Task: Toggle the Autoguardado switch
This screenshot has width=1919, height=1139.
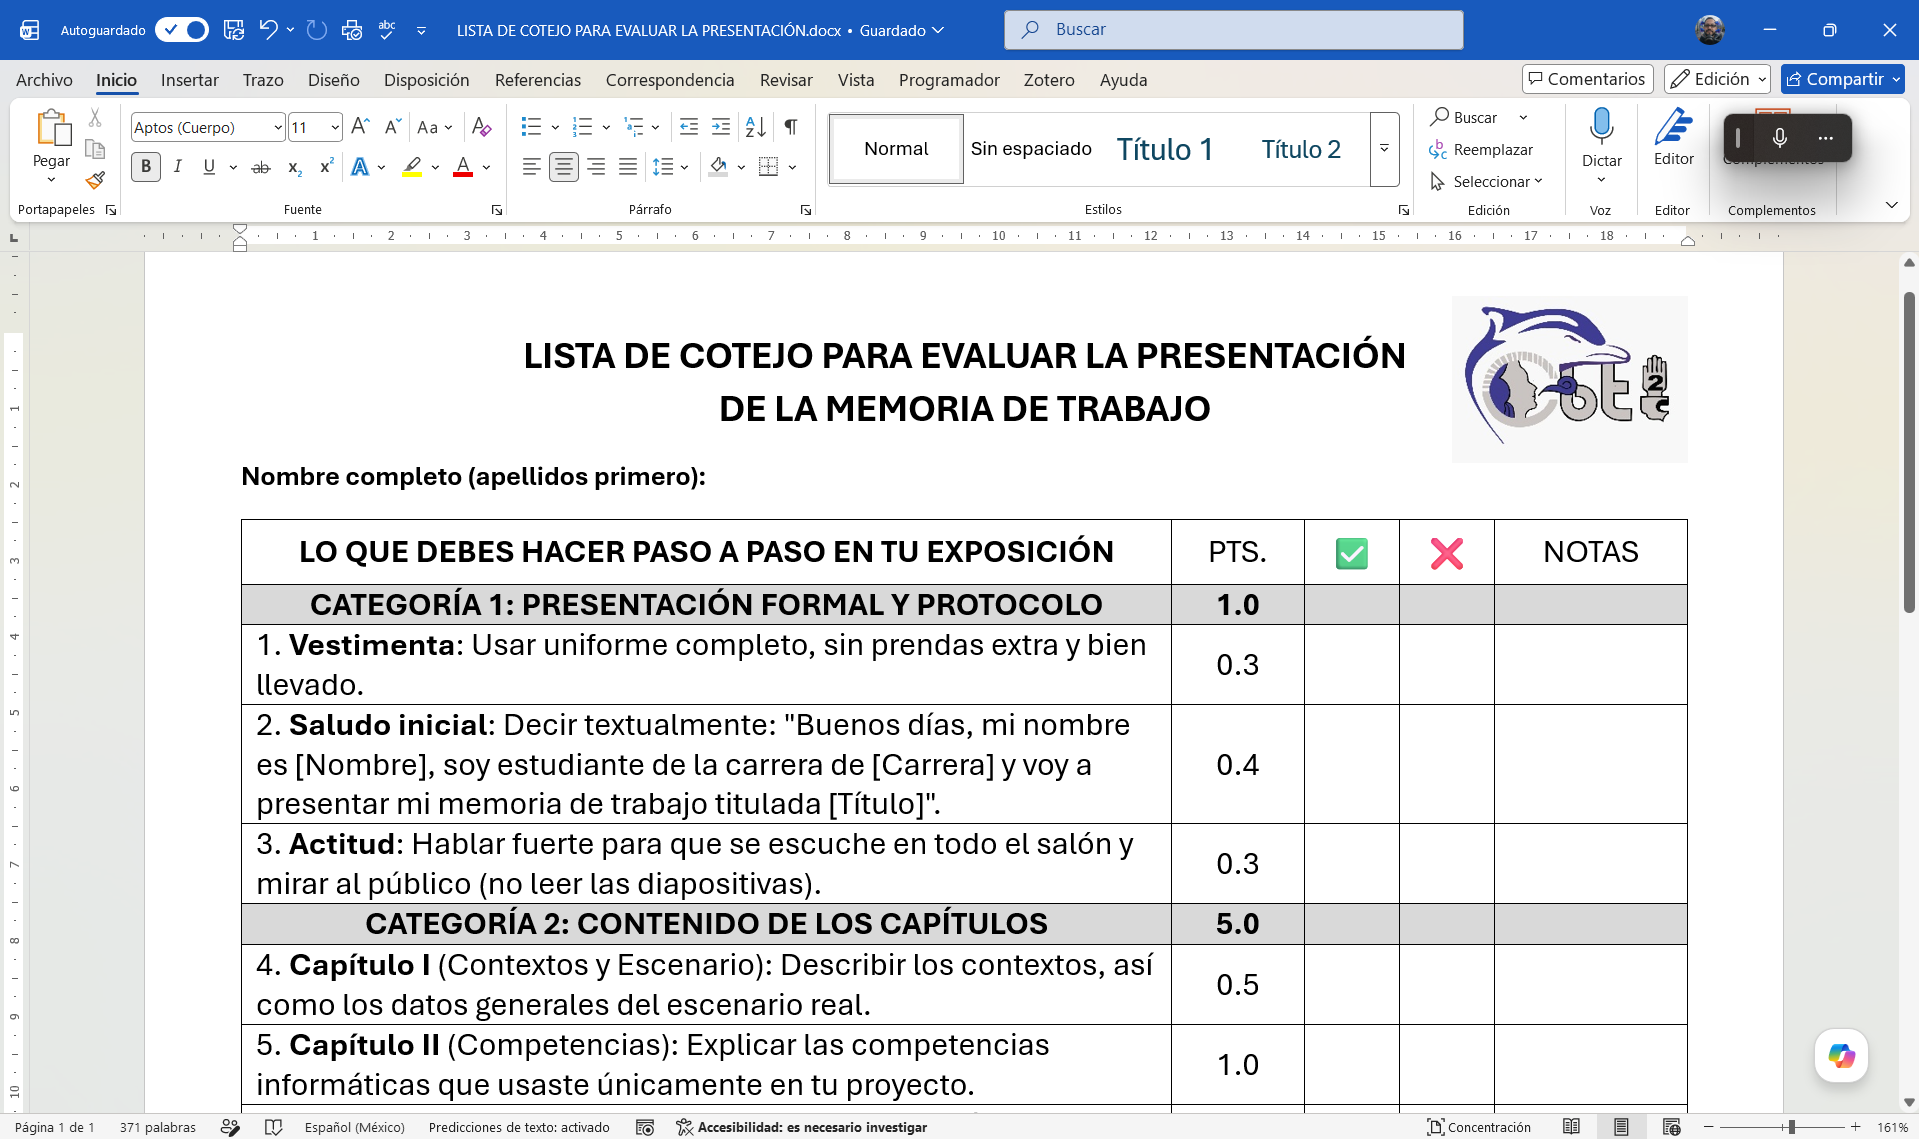Action: click(x=182, y=30)
